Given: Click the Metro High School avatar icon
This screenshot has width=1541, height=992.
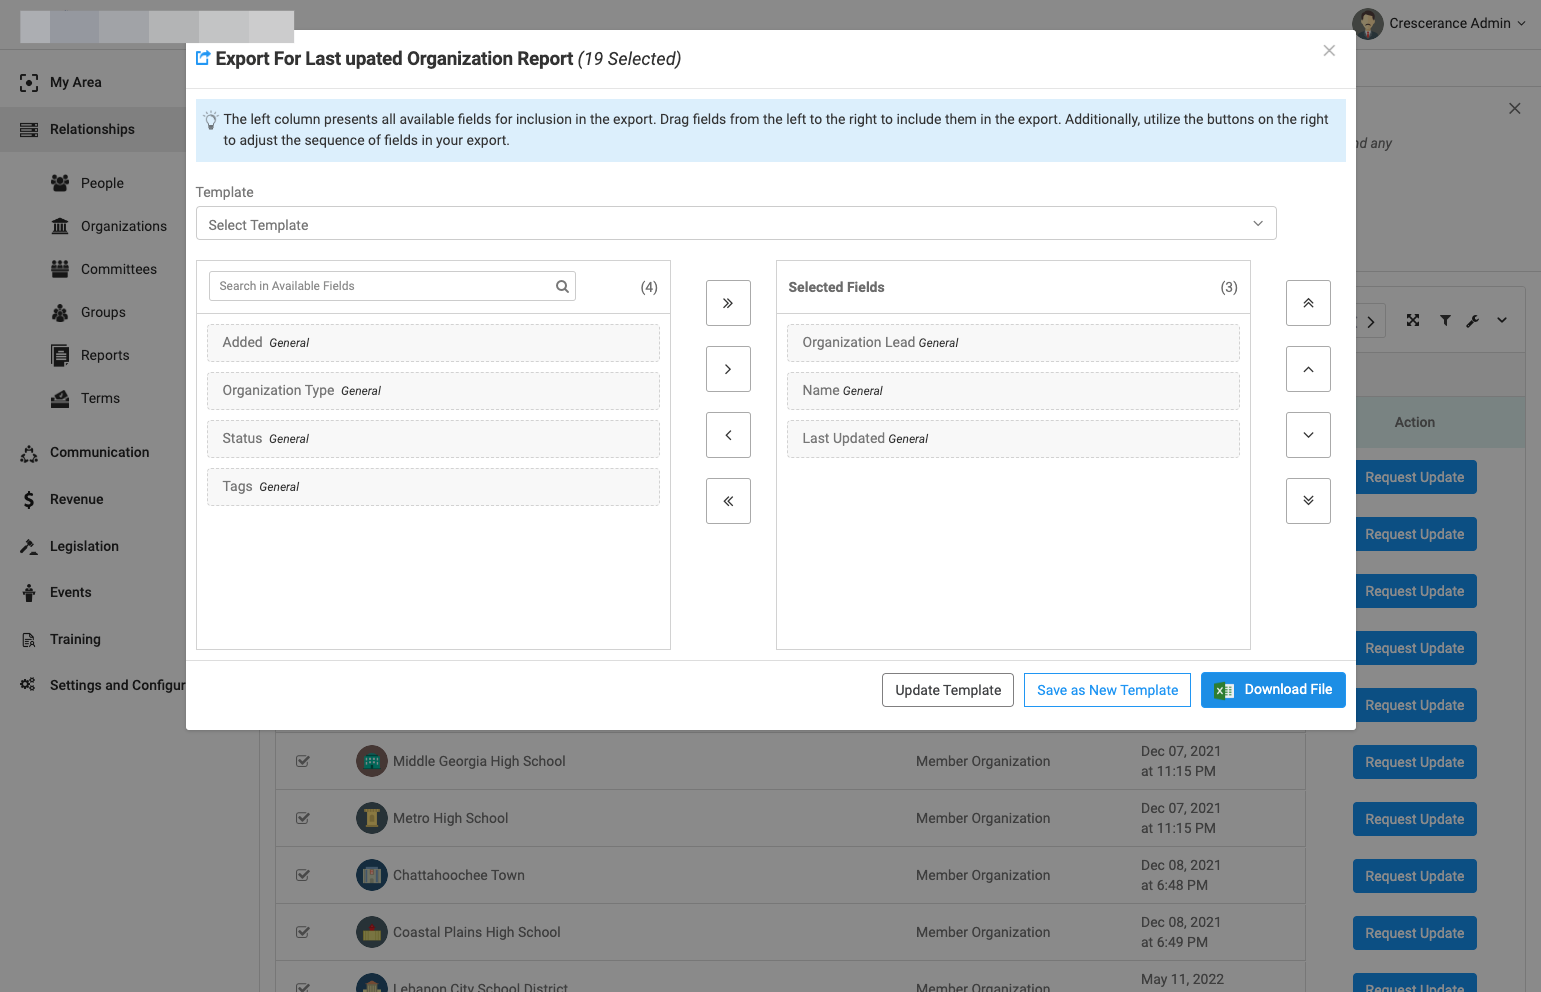Looking at the screenshot, I should [372, 818].
